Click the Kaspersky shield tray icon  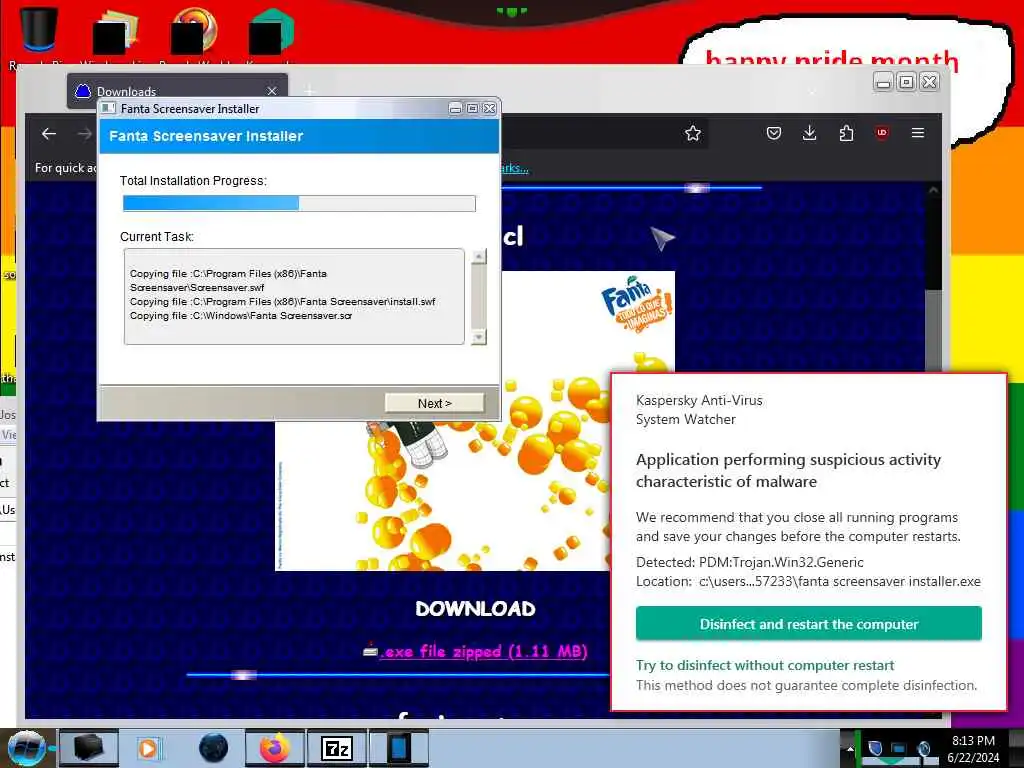click(x=876, y=748)
